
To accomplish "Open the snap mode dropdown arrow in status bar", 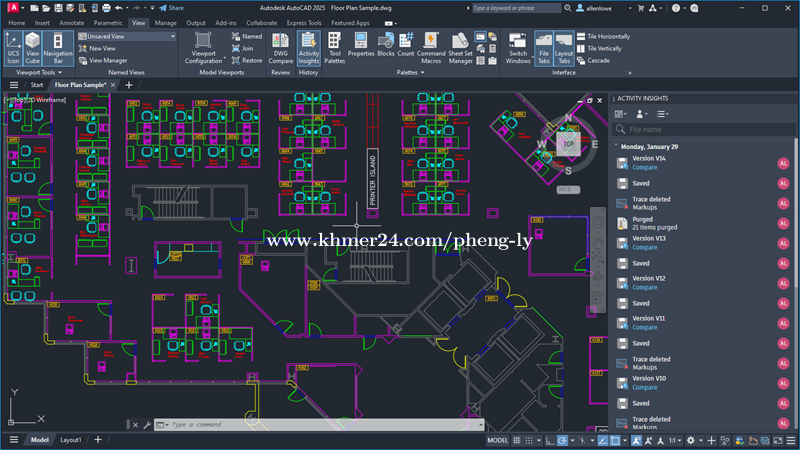I will coord(539,440).
